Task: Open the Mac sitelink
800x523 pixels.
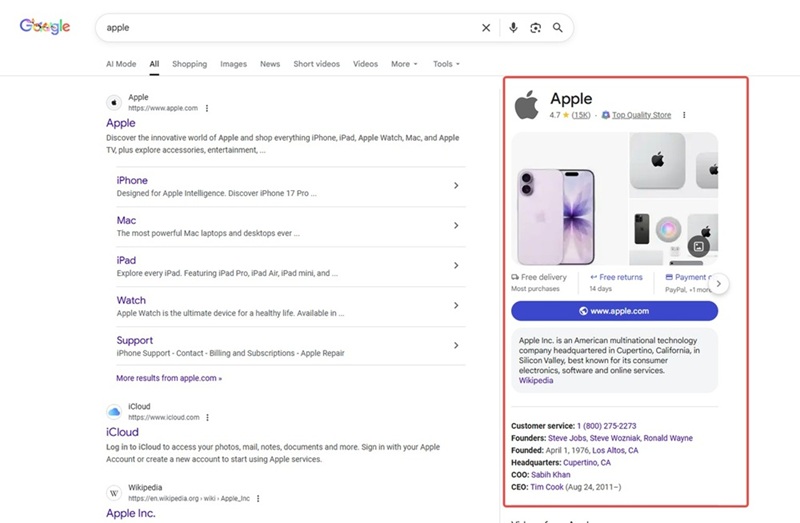Action: pyautogui.click(x=126, y=220)
